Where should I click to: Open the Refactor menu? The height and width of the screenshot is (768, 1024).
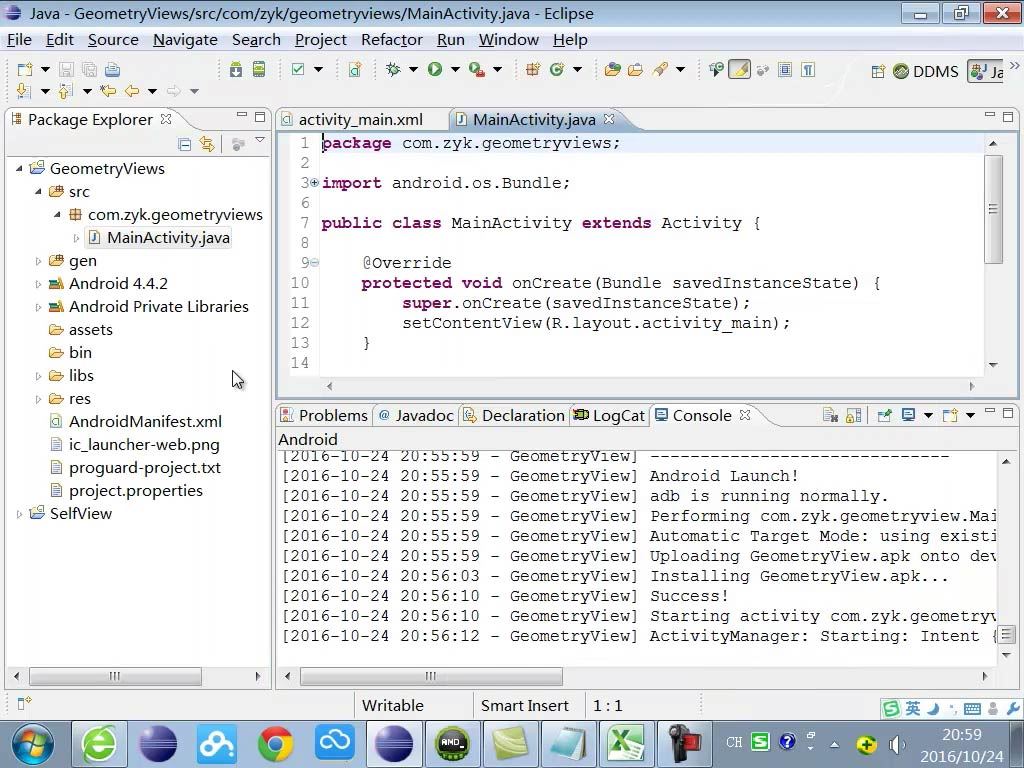(x=391, y=40)
